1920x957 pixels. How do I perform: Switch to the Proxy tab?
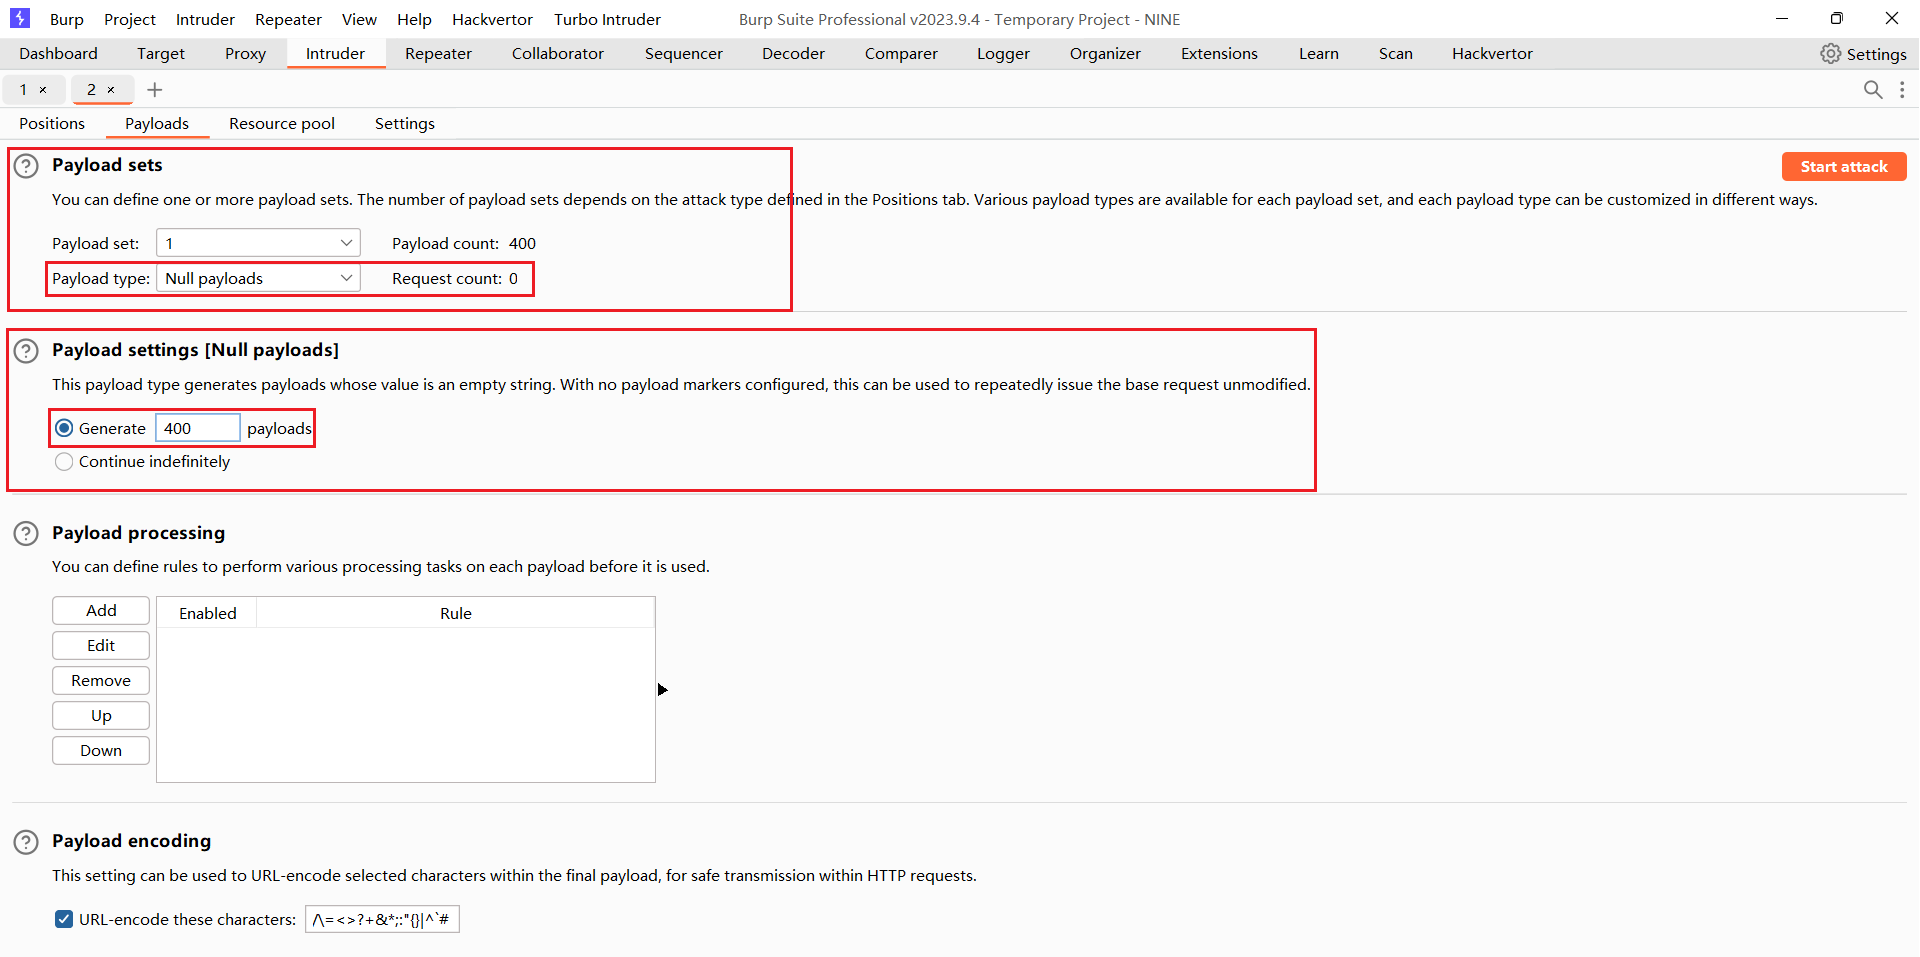tap(245, 54)
